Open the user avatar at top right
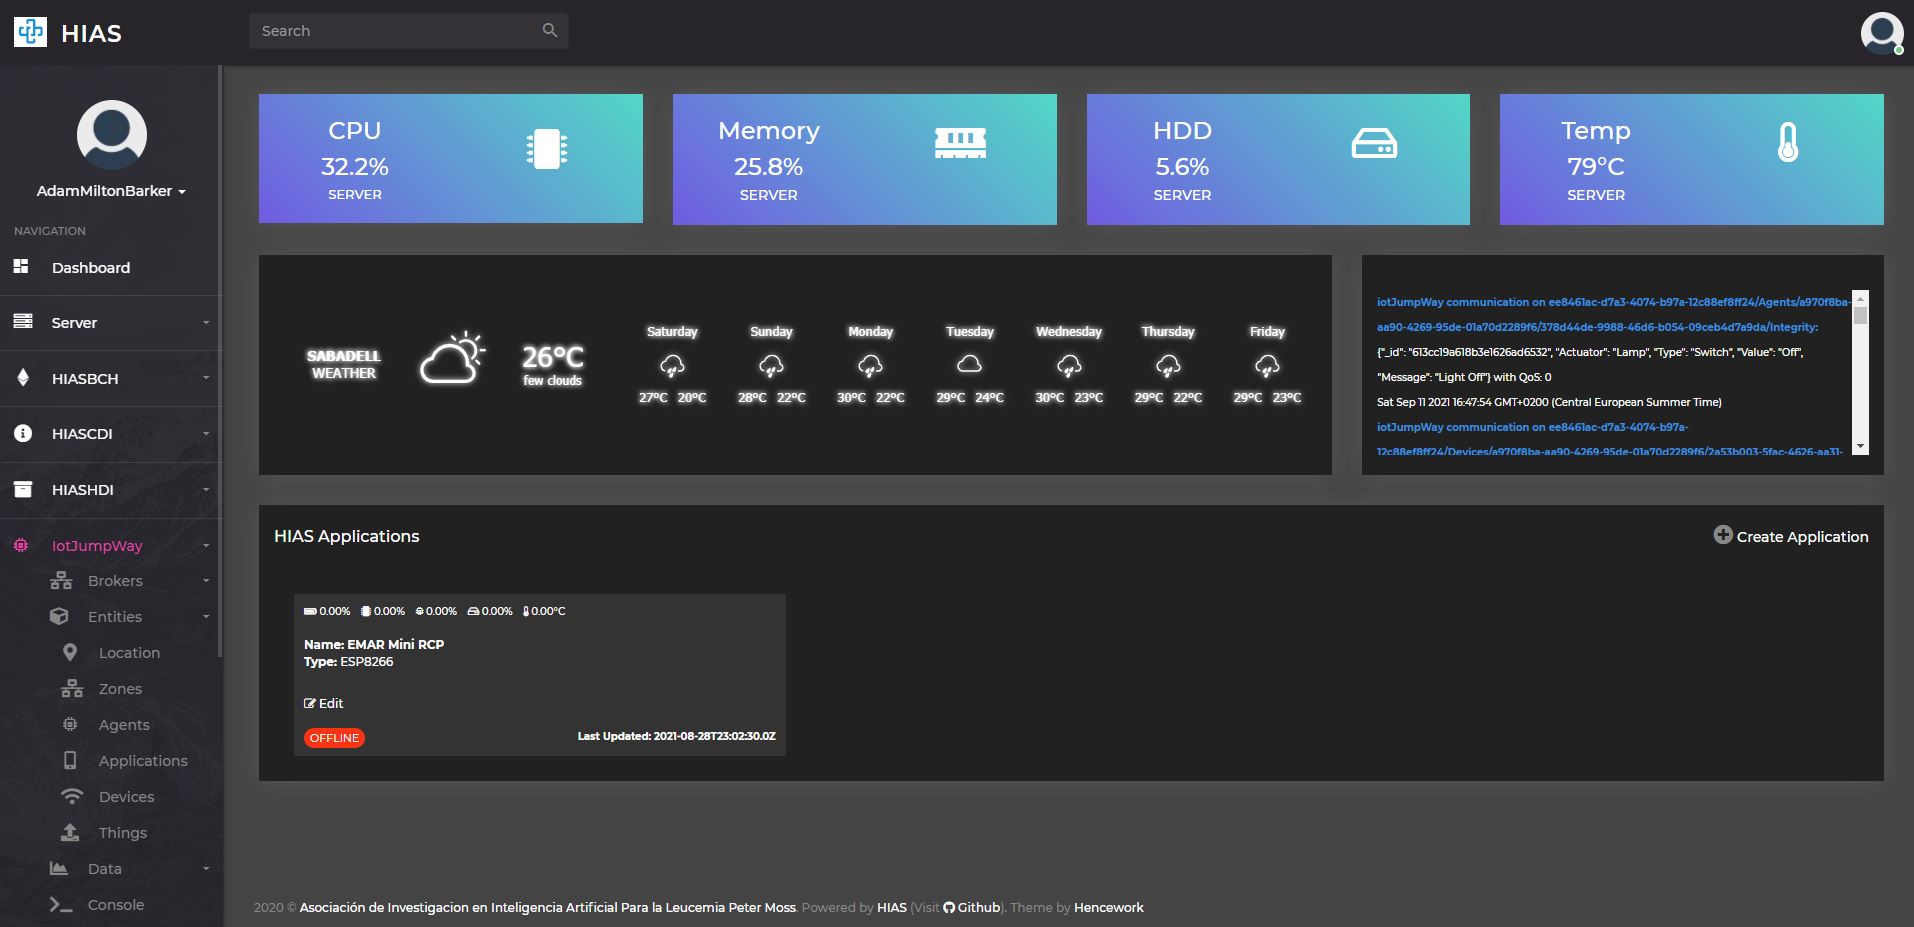 coord(1882,32)
